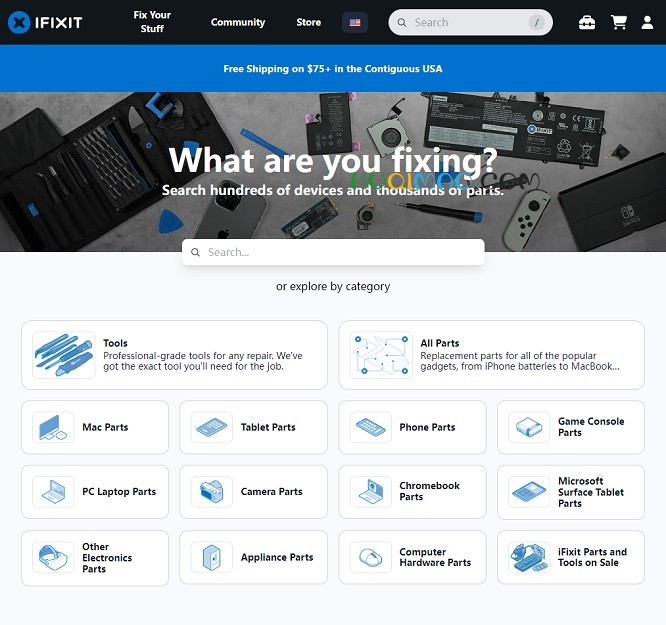
Task: Open Chromebook Parts category
Action: tap(412, 492)
